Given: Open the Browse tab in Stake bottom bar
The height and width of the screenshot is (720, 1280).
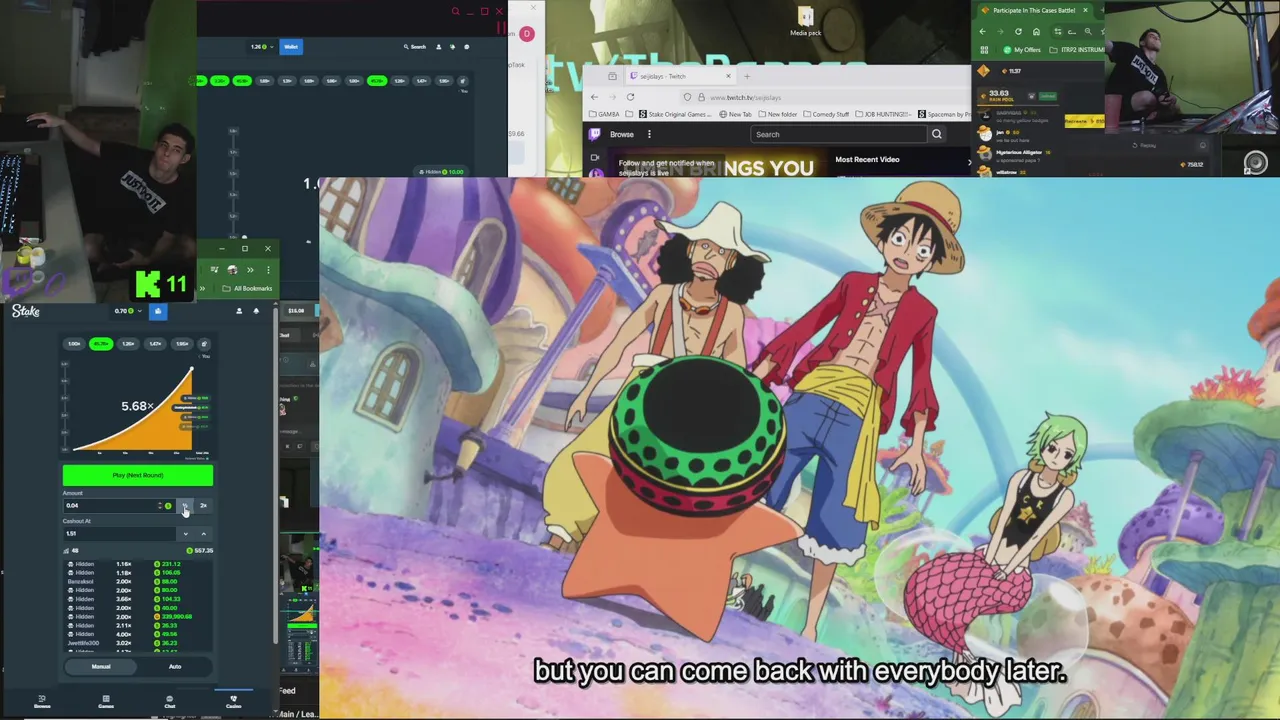Looking at the screenshot, I should [42, 702].
